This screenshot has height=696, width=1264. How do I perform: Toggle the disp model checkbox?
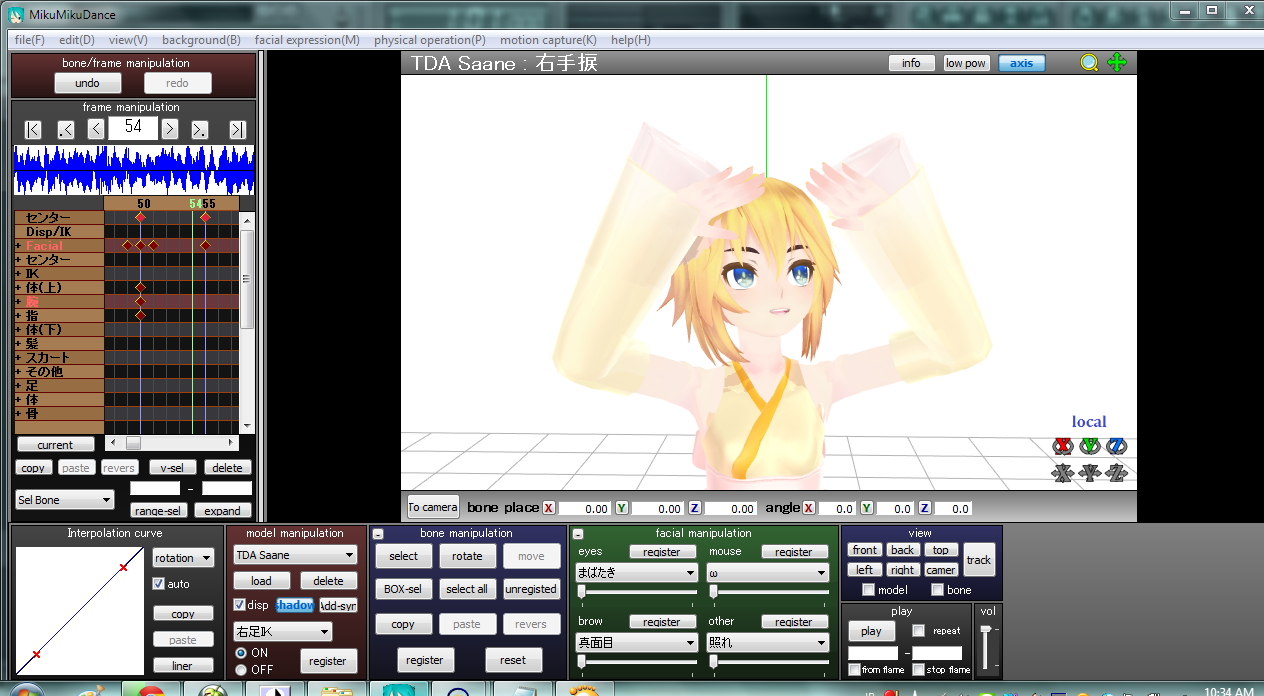point(239,605)
